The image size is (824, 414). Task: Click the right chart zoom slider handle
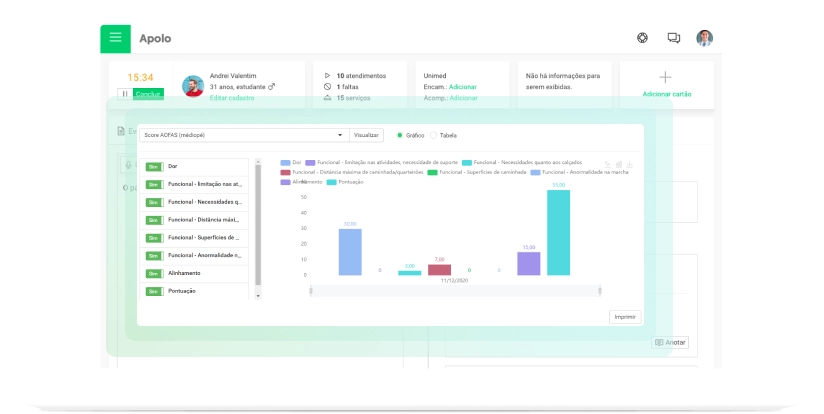point(600,291)
